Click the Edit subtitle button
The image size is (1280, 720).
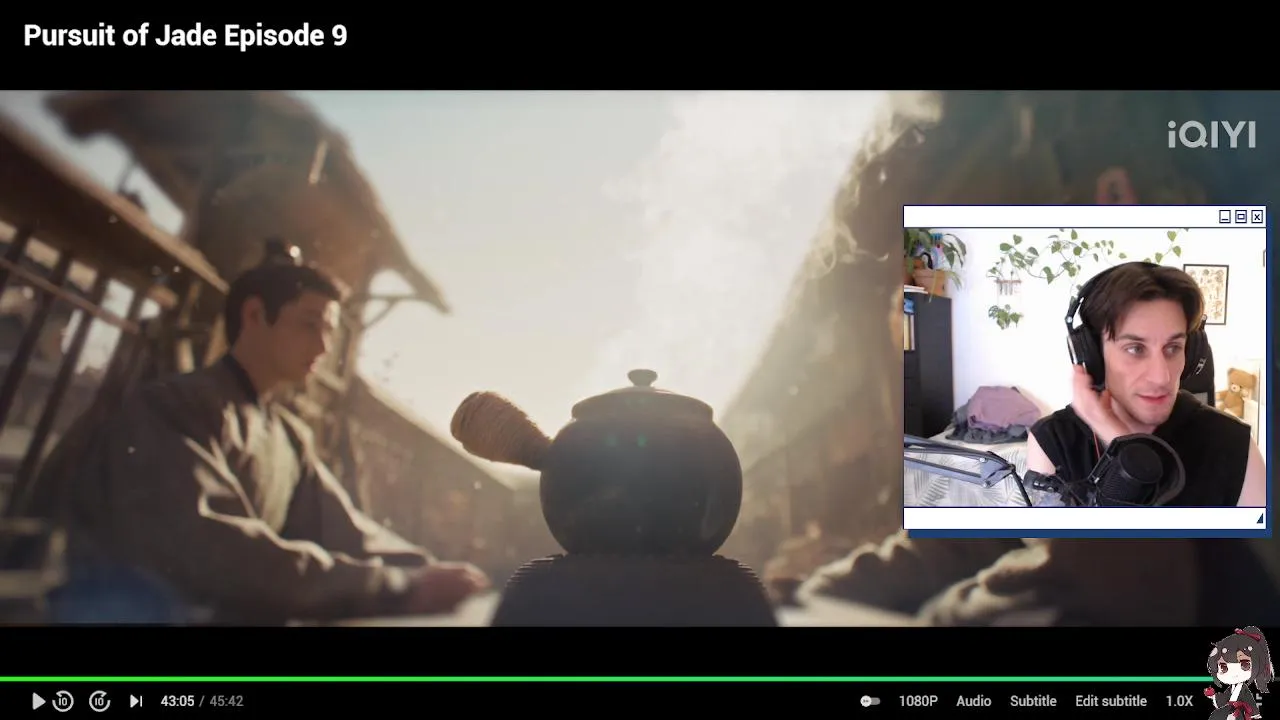1111,701
